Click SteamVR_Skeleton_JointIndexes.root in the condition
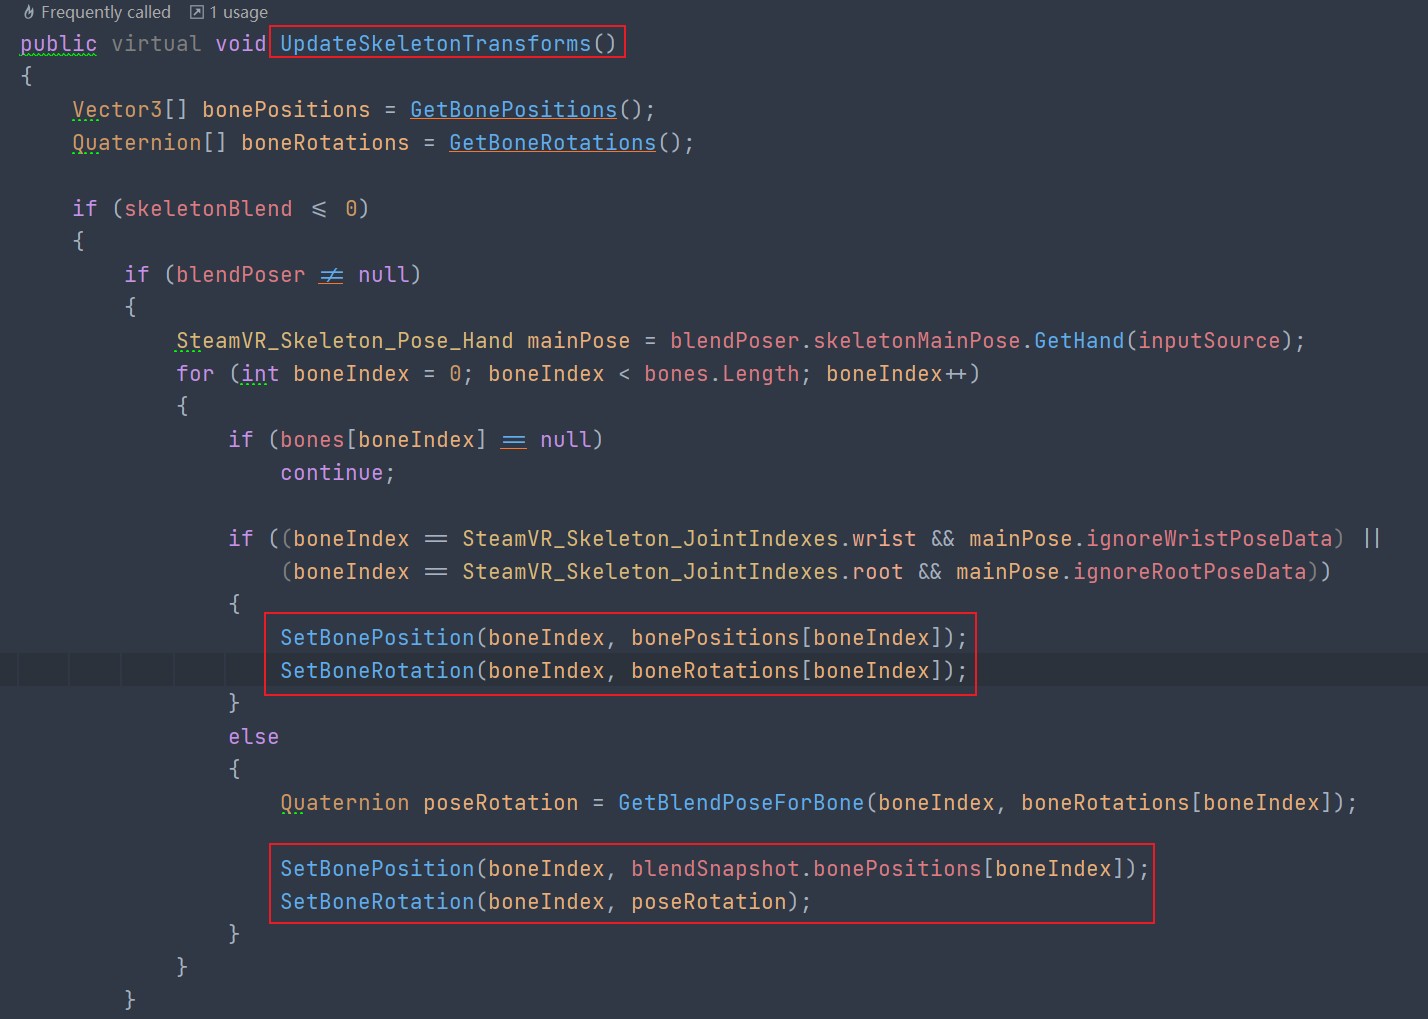This screenshot has width=1428, height=1019. click(x=683, y=571)
